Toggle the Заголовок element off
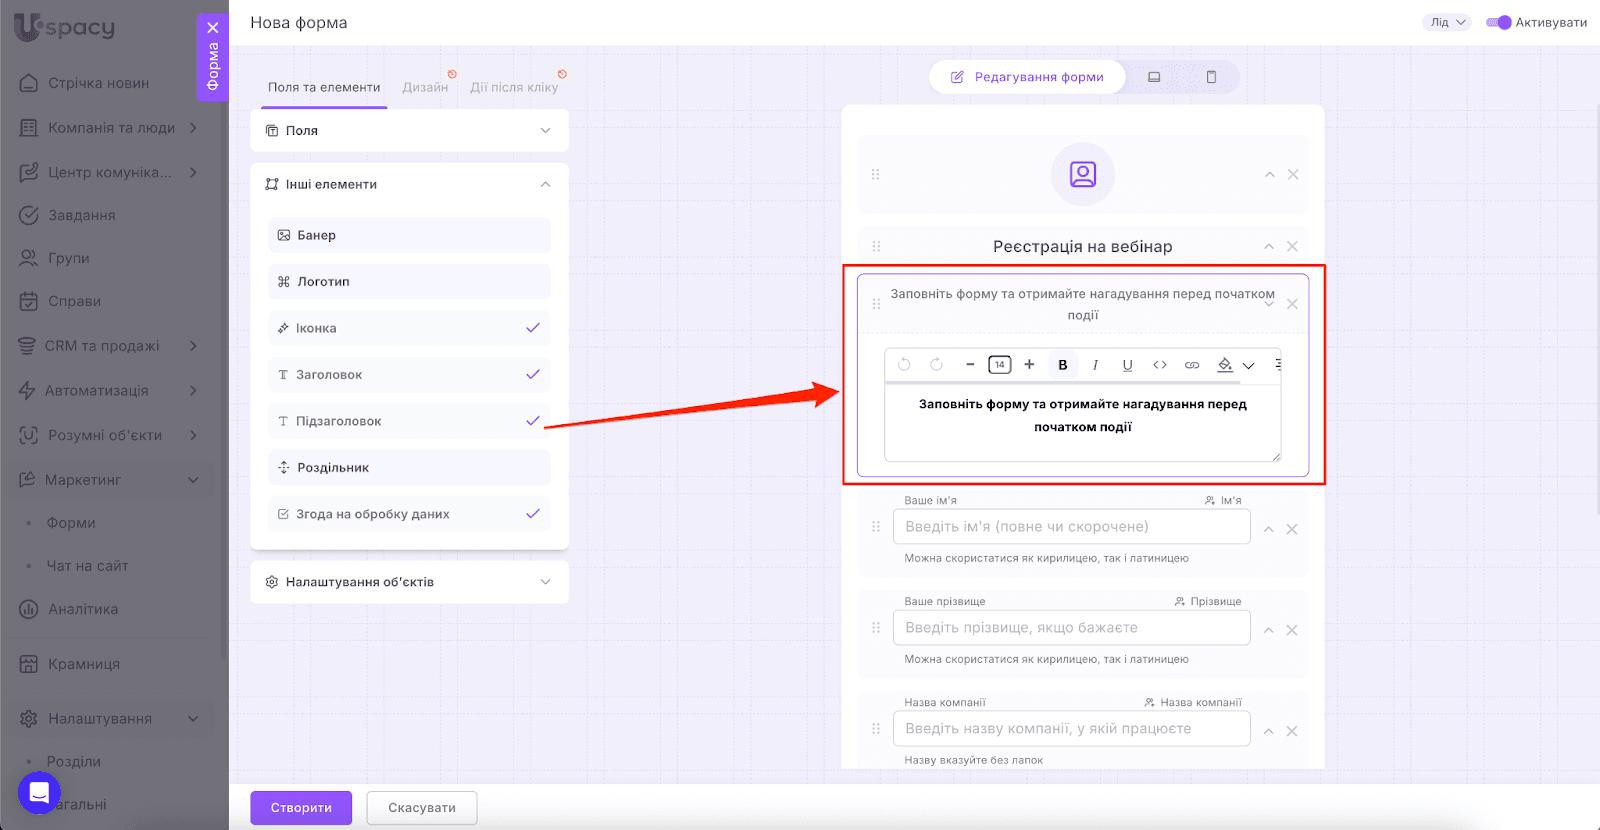Viewport: 1600px width, 830px height. [x=533, y=374]
